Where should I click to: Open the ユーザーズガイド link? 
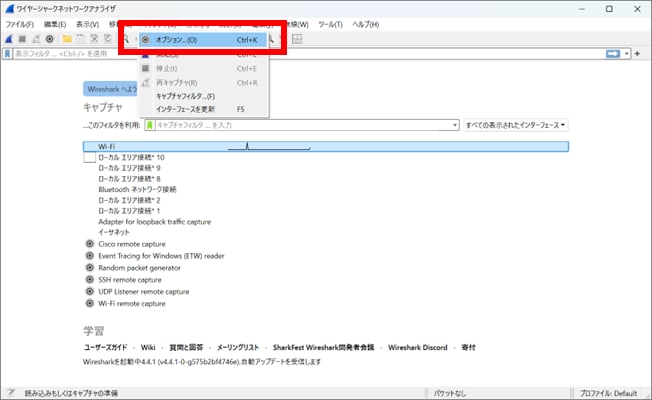[105, 347]
